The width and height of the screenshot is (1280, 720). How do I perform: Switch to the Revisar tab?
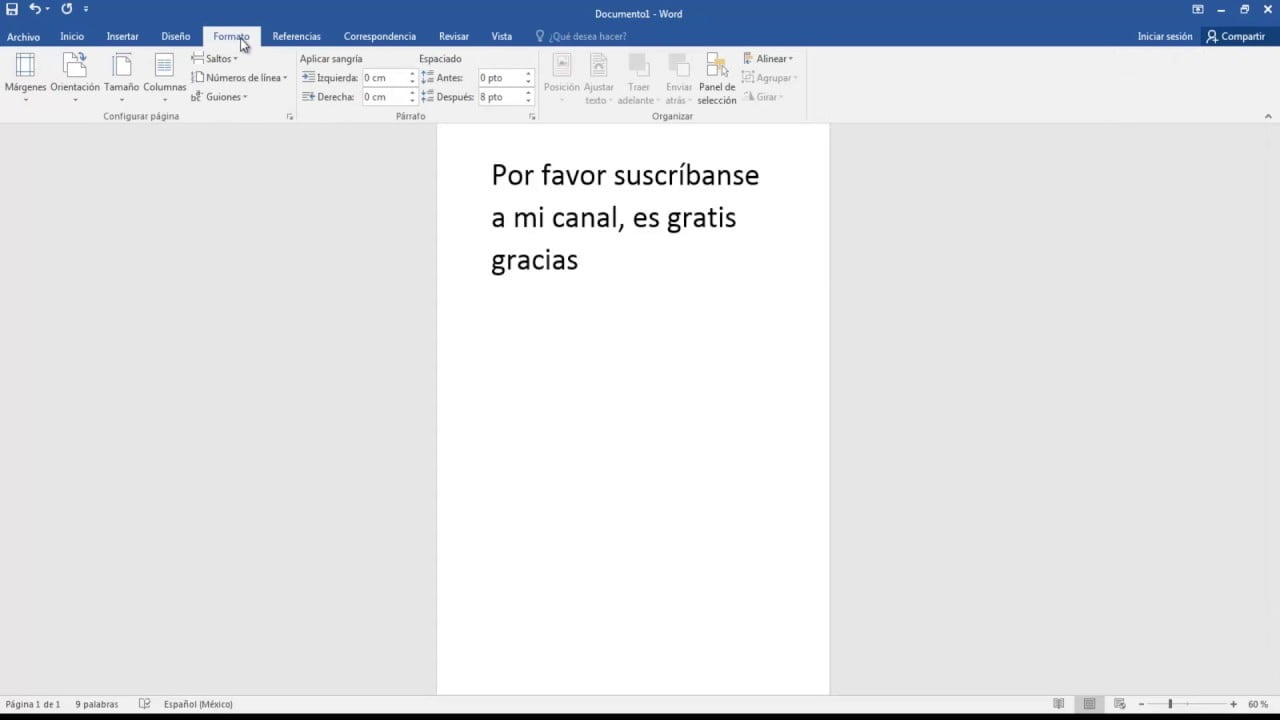453,36
